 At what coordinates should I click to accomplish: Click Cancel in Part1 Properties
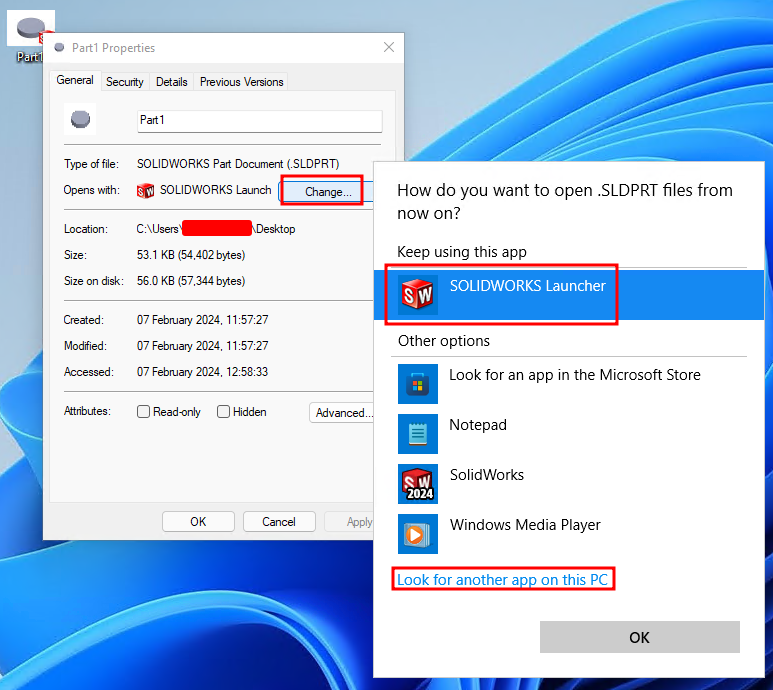tap(279, 521)
